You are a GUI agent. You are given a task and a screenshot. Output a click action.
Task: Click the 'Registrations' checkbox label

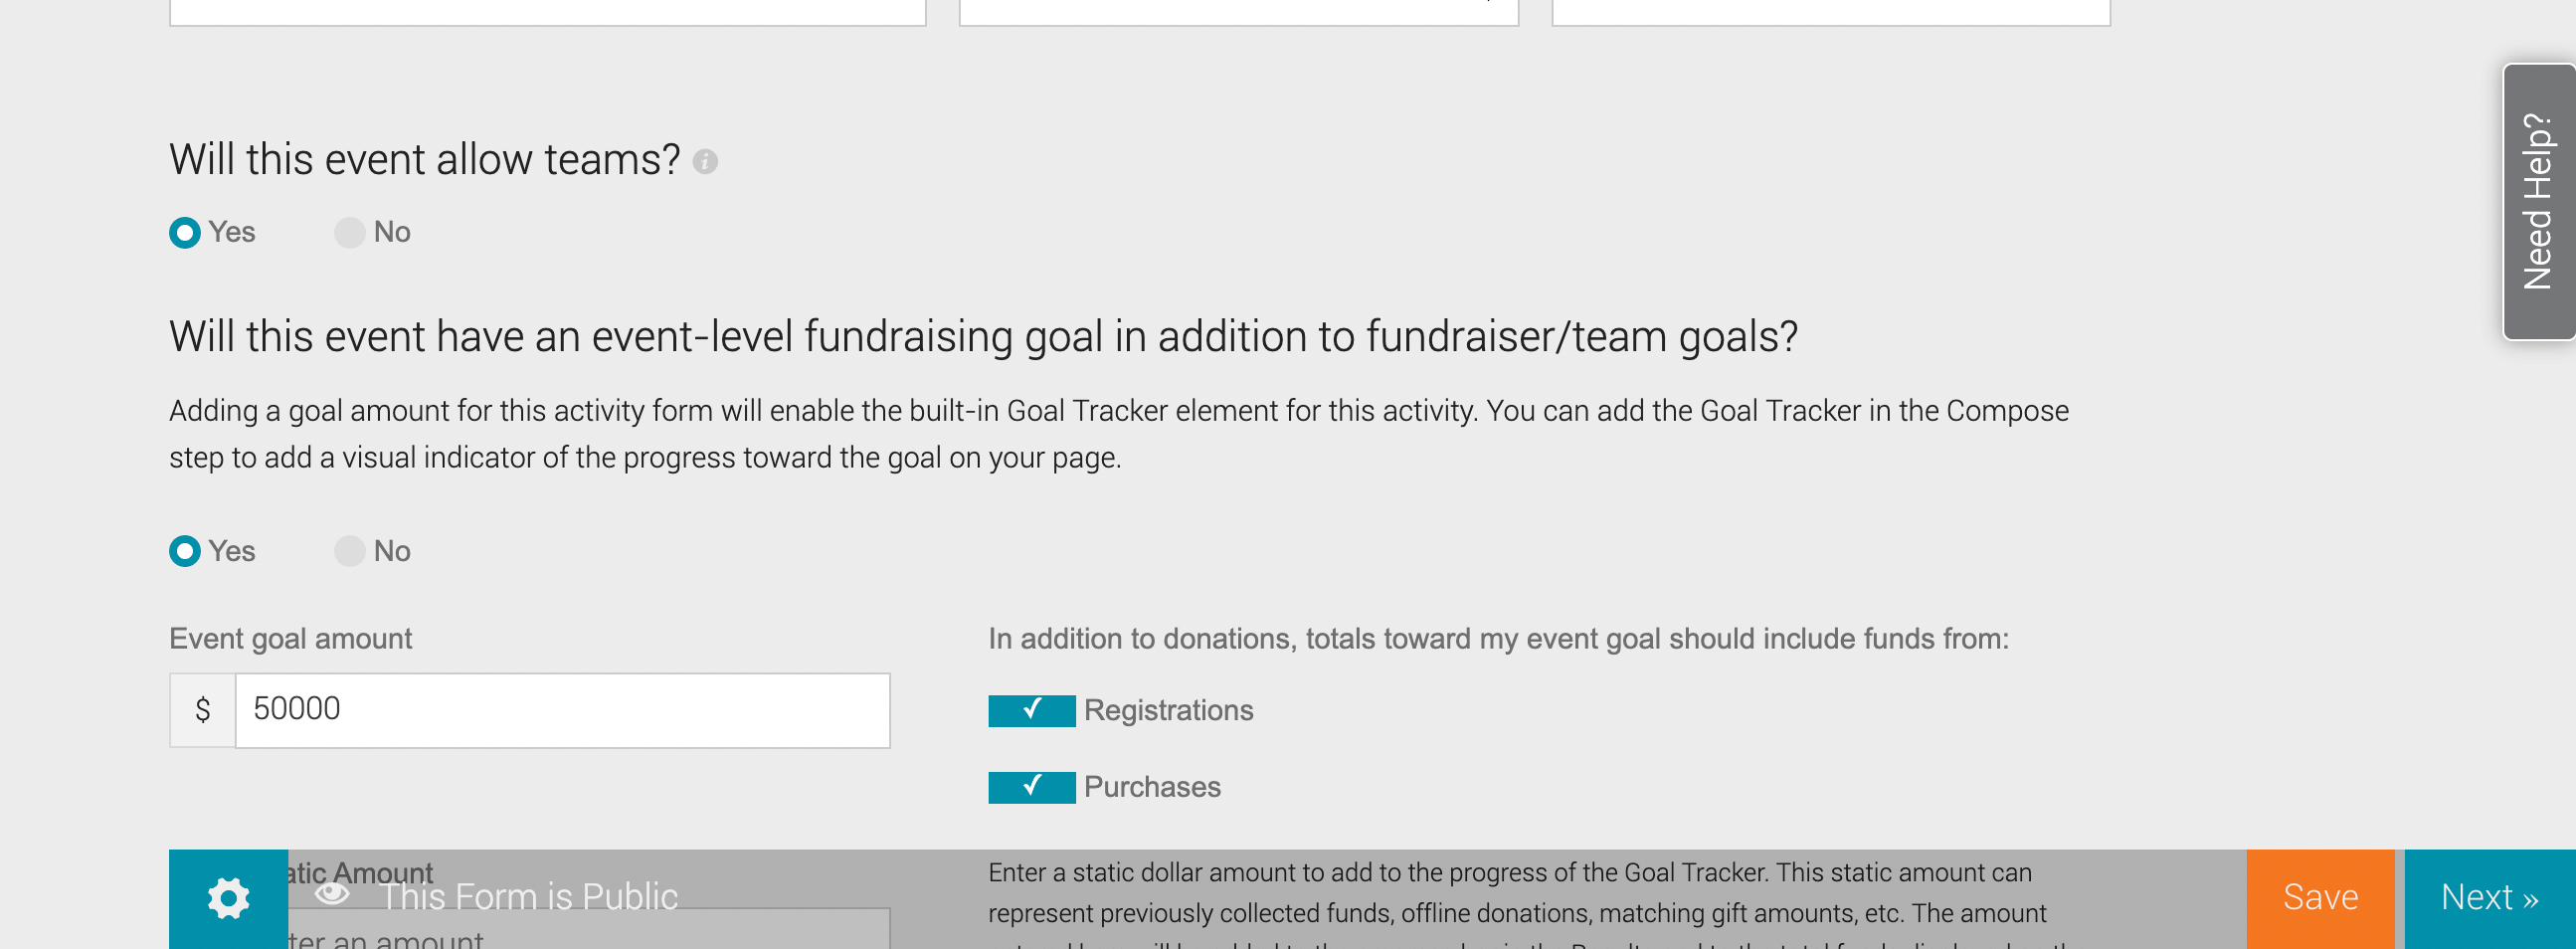[x=1168, y=710]
